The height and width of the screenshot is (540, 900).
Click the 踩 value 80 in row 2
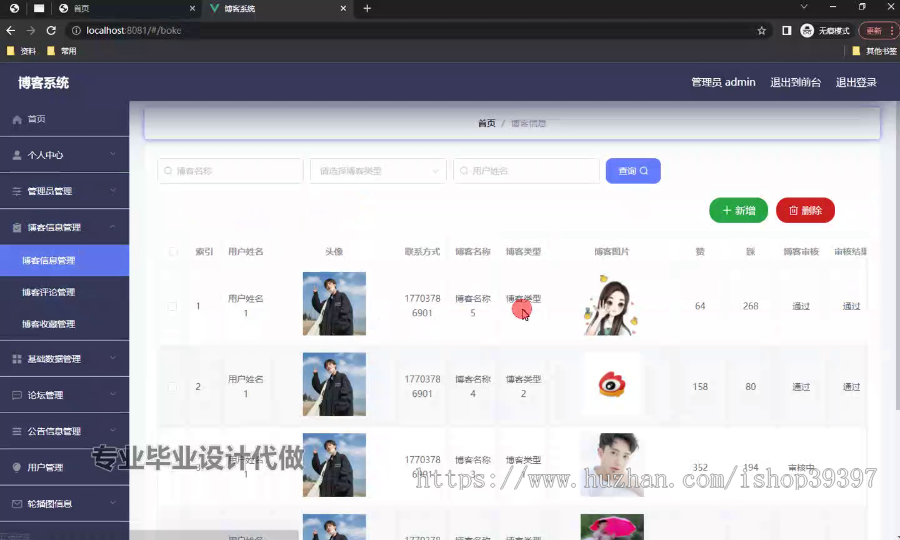[x=750, y=387]
